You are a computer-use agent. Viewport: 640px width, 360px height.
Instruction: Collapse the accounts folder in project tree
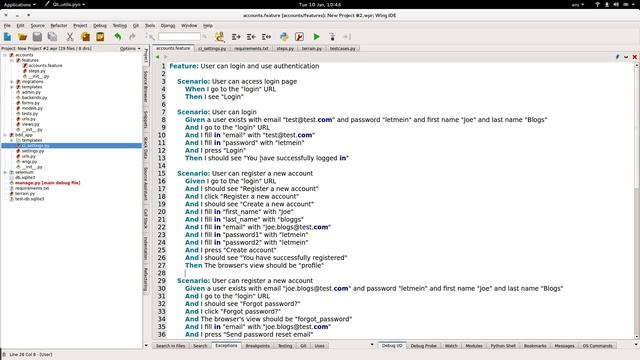[5, 55]
